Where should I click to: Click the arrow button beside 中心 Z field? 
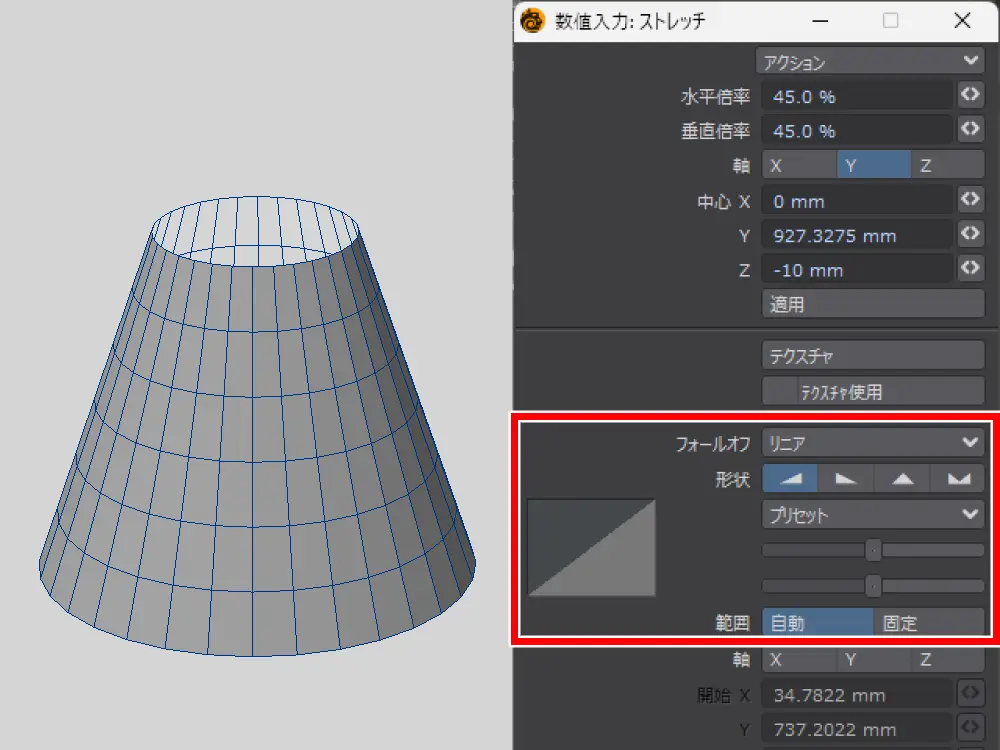(x=969, y=269)
